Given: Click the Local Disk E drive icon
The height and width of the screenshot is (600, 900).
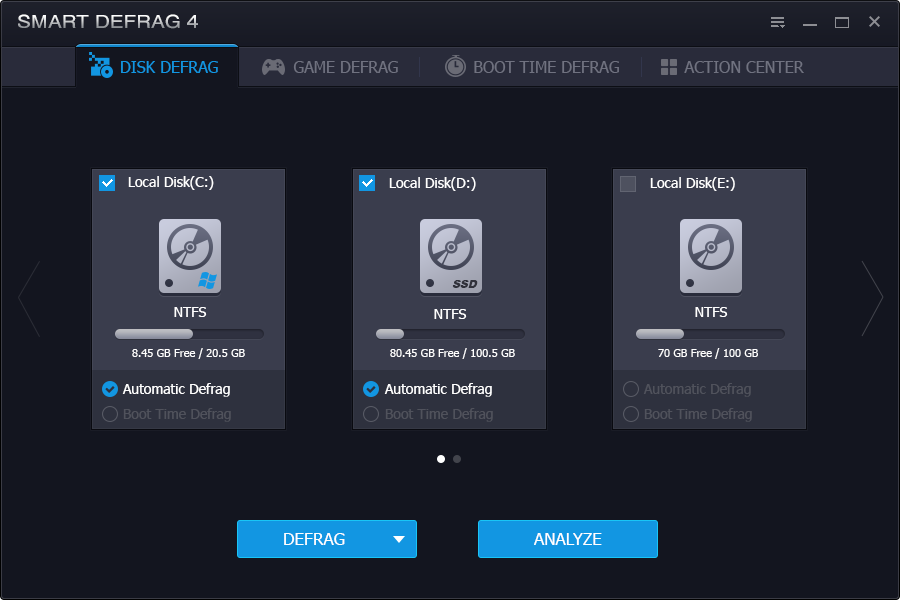Looking at the screenshot, I should point(711,258).
